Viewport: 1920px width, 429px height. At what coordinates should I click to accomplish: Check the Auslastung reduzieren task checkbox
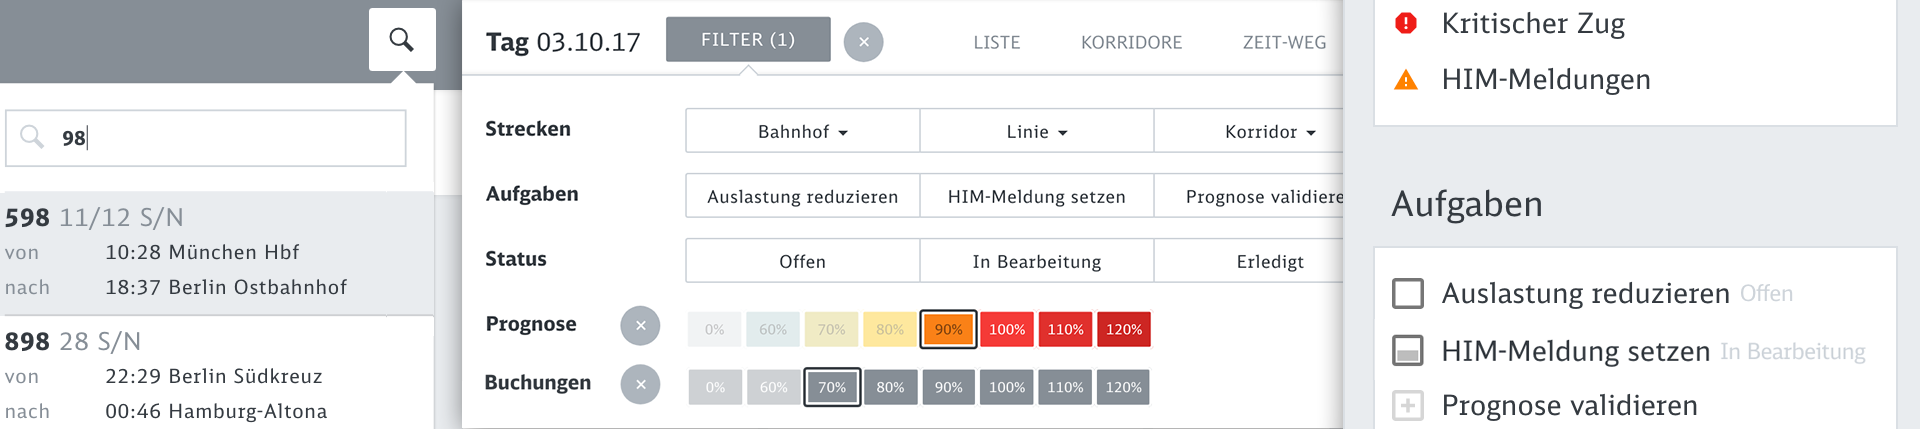click(1408, 294)
